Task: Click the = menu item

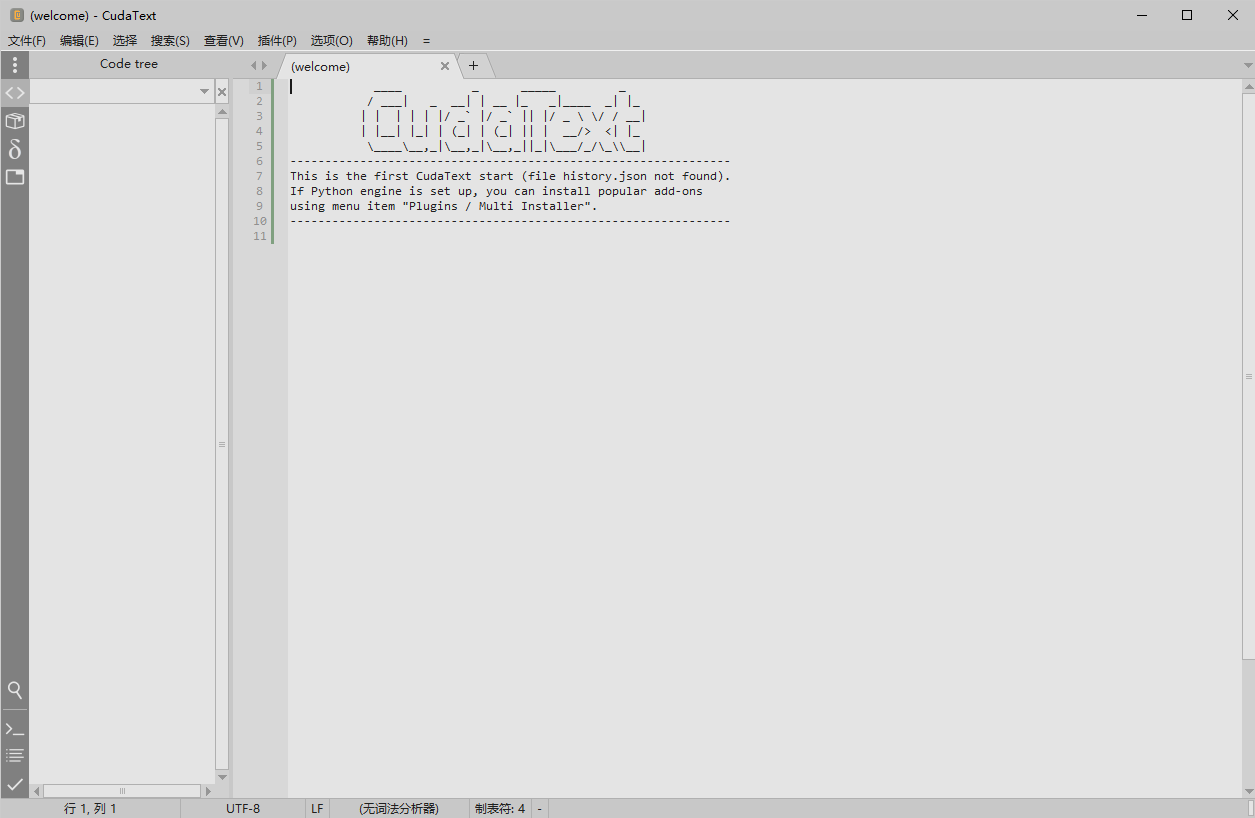Action: coord(426,41)
